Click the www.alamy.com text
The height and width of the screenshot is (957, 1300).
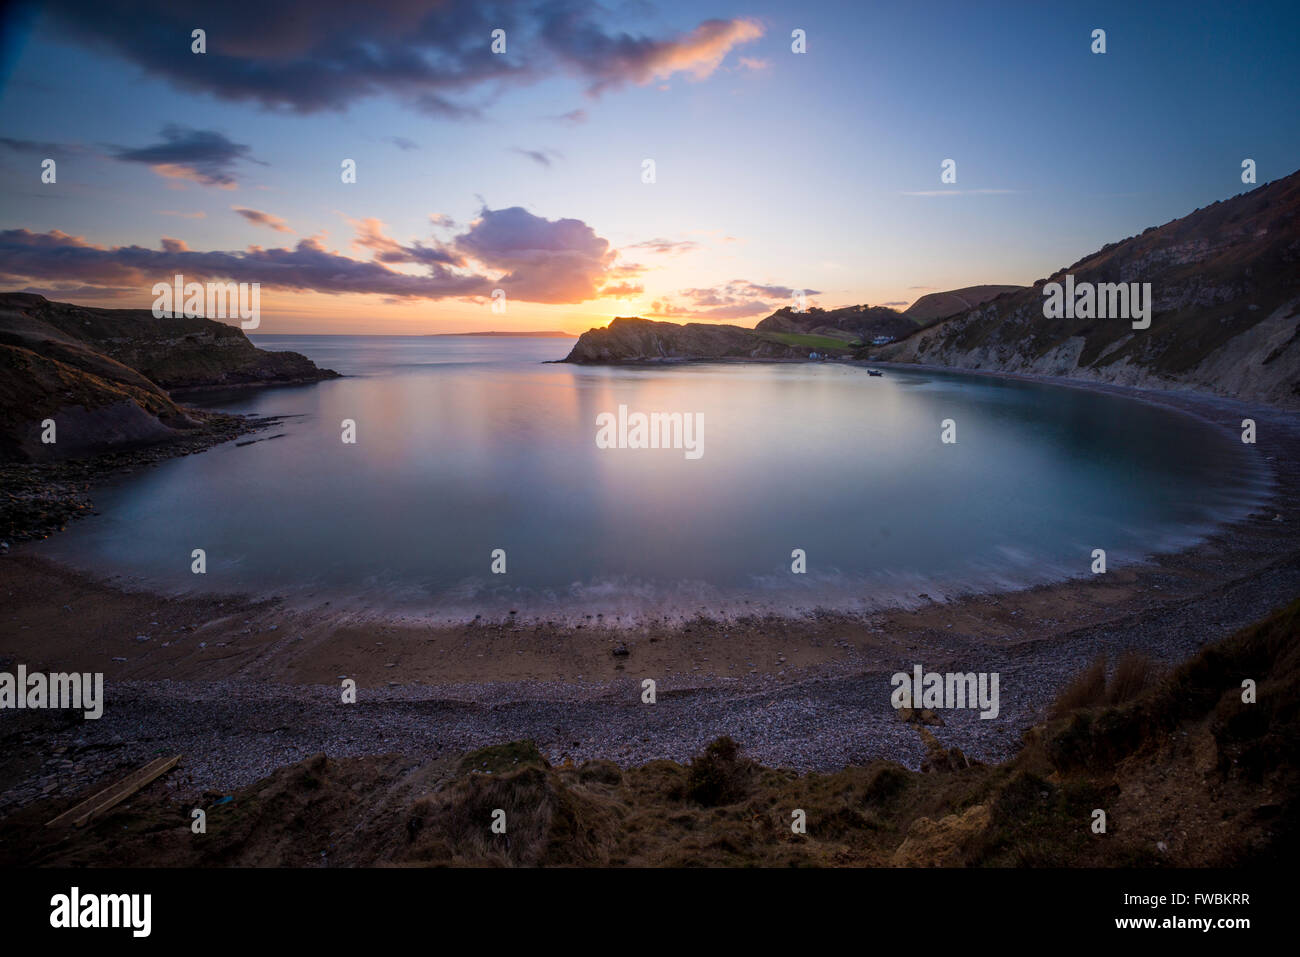click(1185, 923)
